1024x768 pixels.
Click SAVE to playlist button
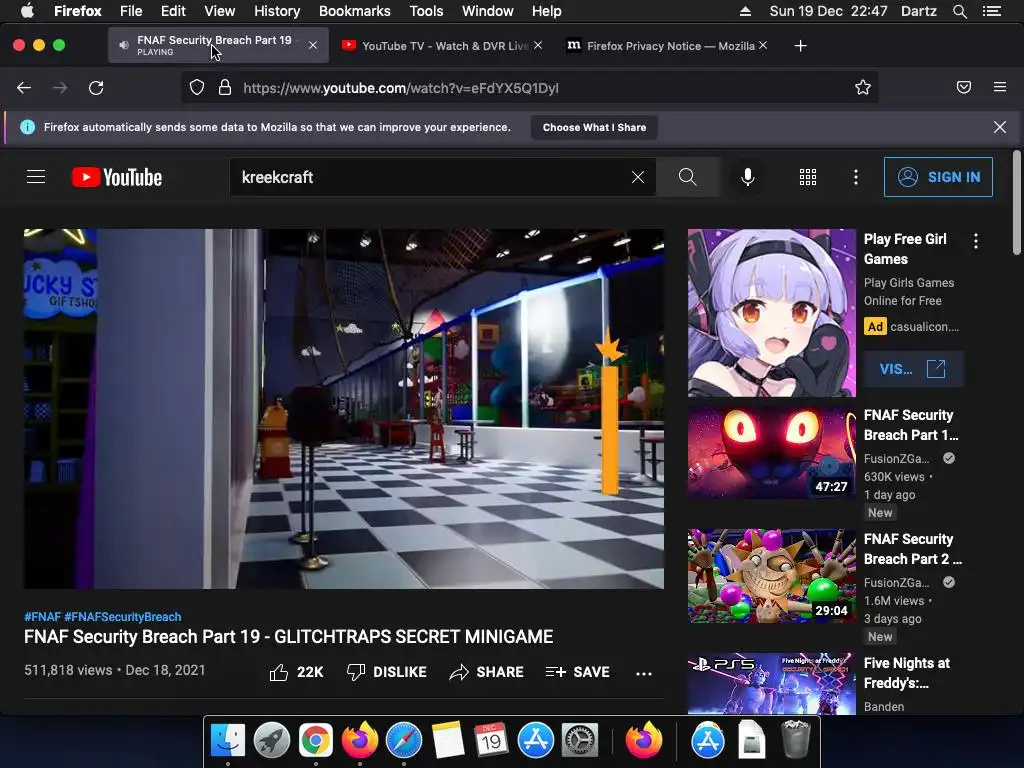click(x=577, y=672)
